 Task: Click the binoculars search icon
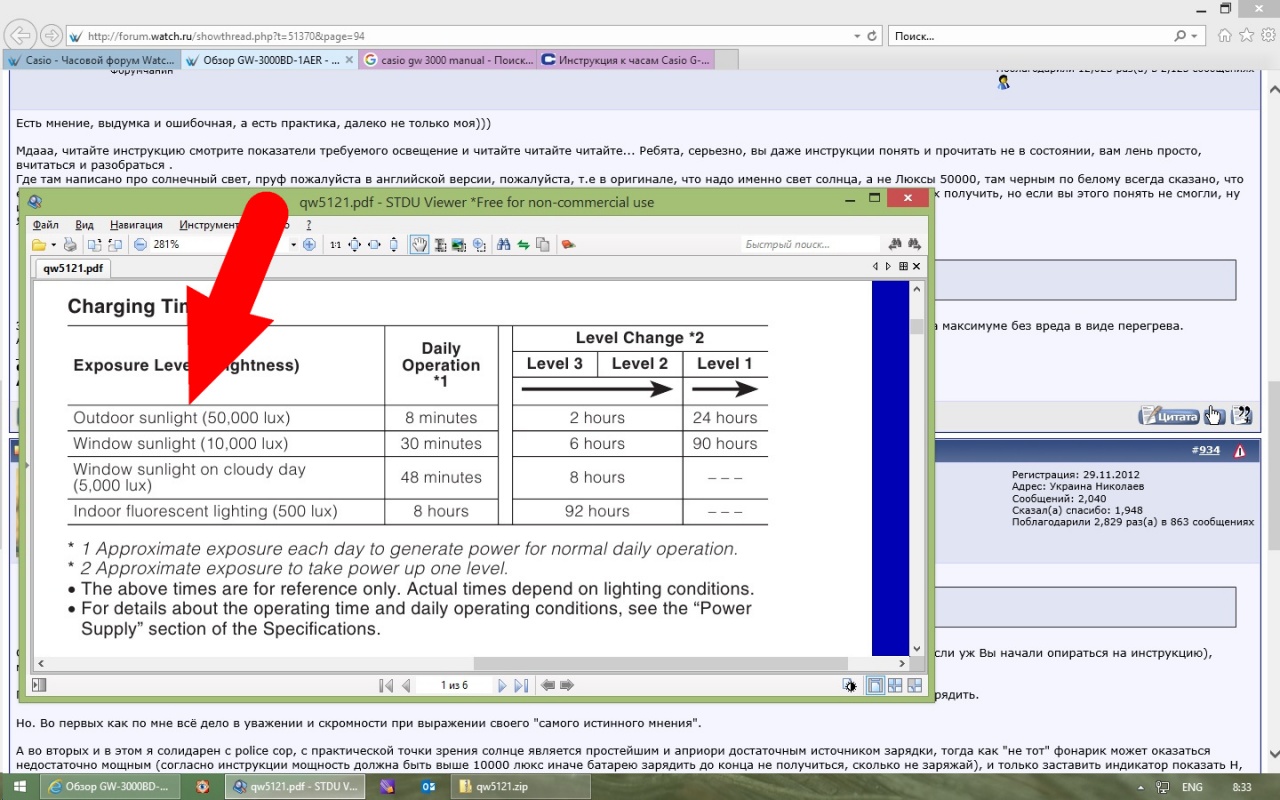(504, 244)
